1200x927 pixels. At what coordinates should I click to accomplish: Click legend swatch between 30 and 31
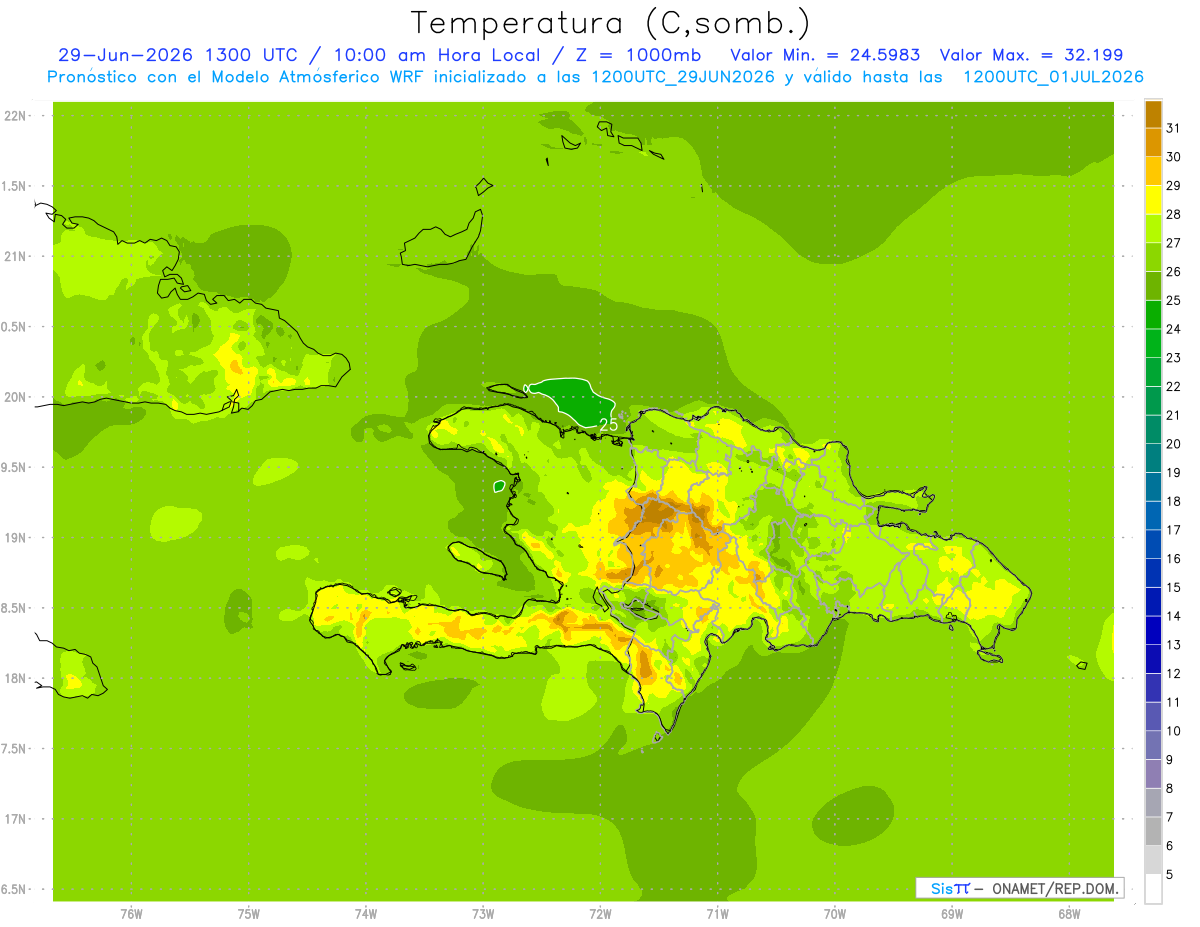(x=1153, y=143)
